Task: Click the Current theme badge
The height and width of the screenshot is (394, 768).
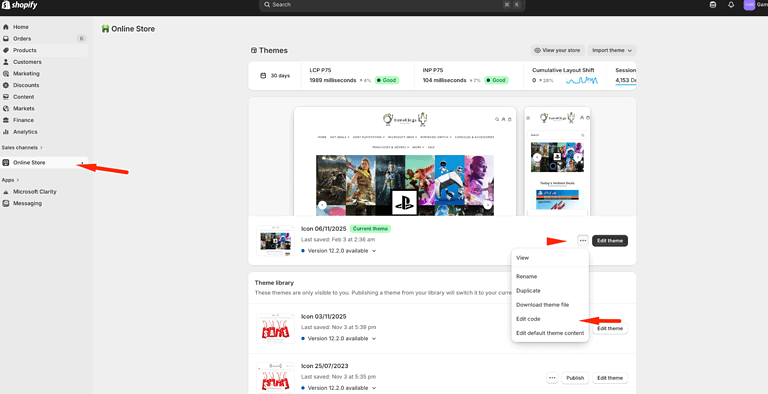Action: (370, 229)
